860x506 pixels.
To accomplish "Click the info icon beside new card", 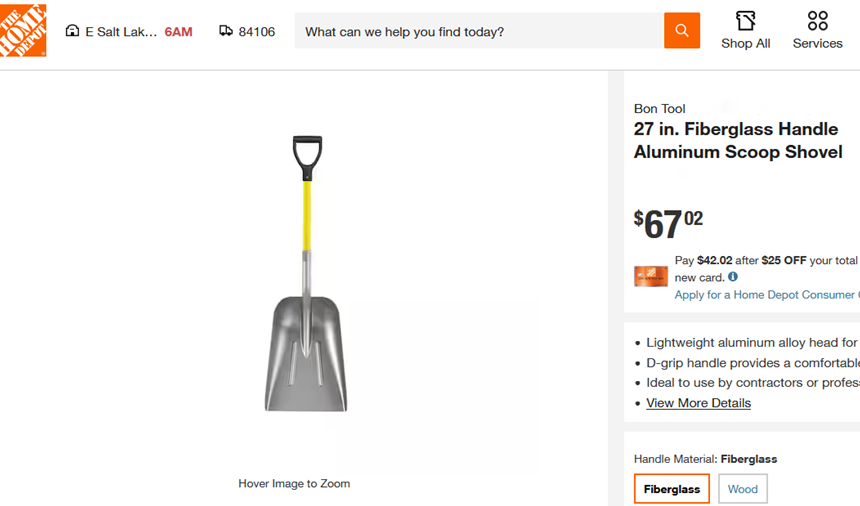I will [x=733, y=277].
